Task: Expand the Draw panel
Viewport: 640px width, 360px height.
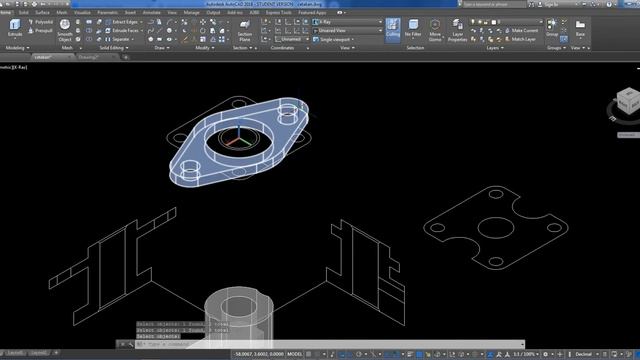Action: [162, 48]
